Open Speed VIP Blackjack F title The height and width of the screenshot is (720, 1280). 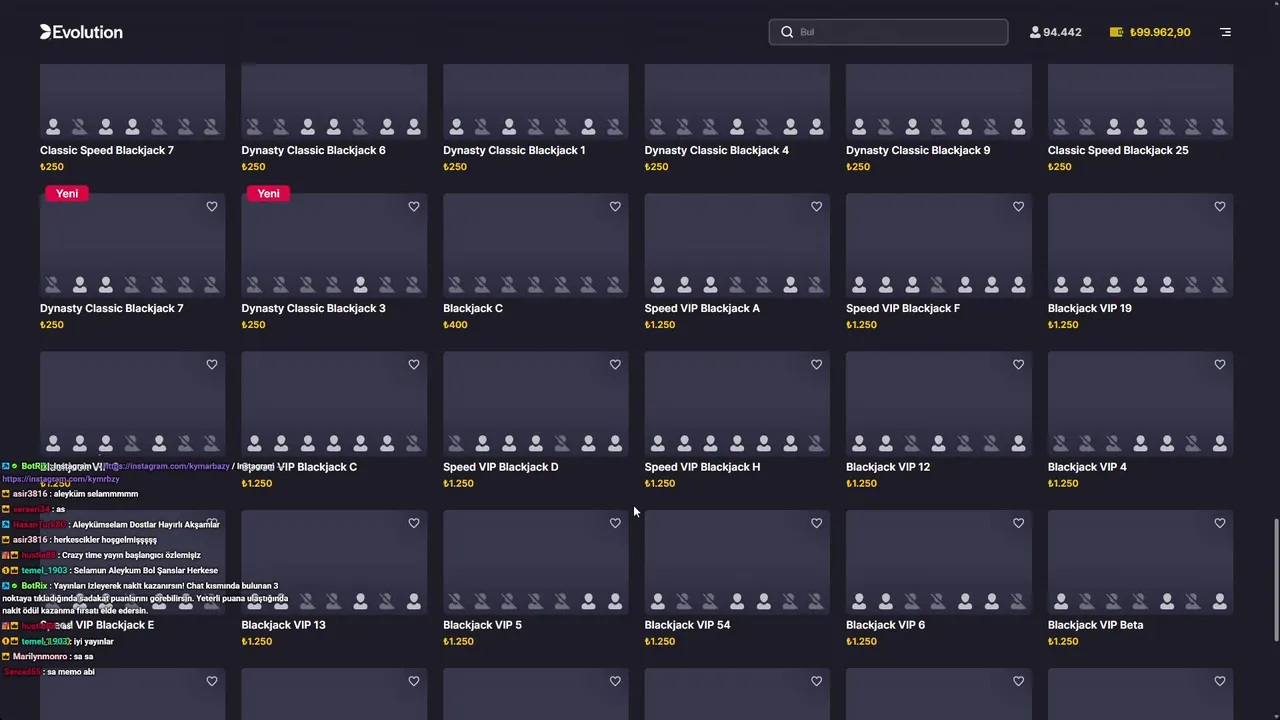[x=903, y=308]
